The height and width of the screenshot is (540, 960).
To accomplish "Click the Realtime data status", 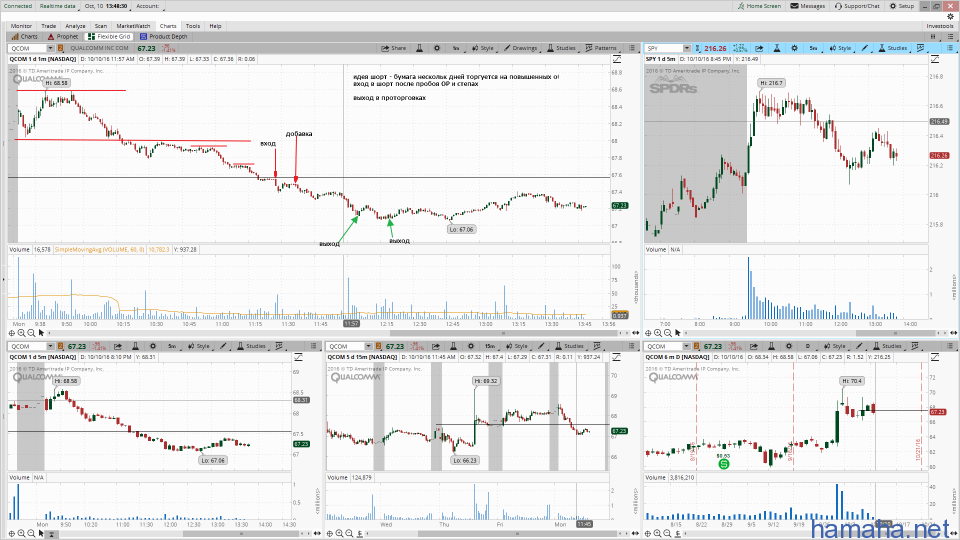I will click(x=58, y=6).
